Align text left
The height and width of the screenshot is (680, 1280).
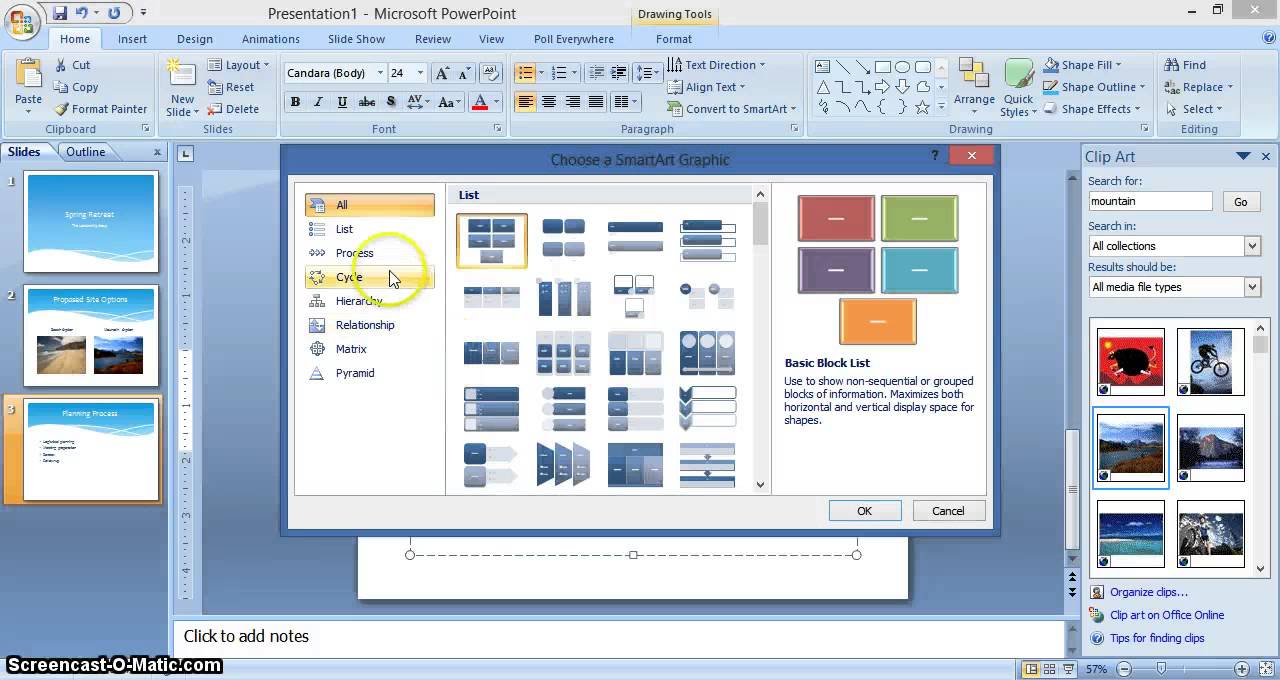click(x=525, y=102)
